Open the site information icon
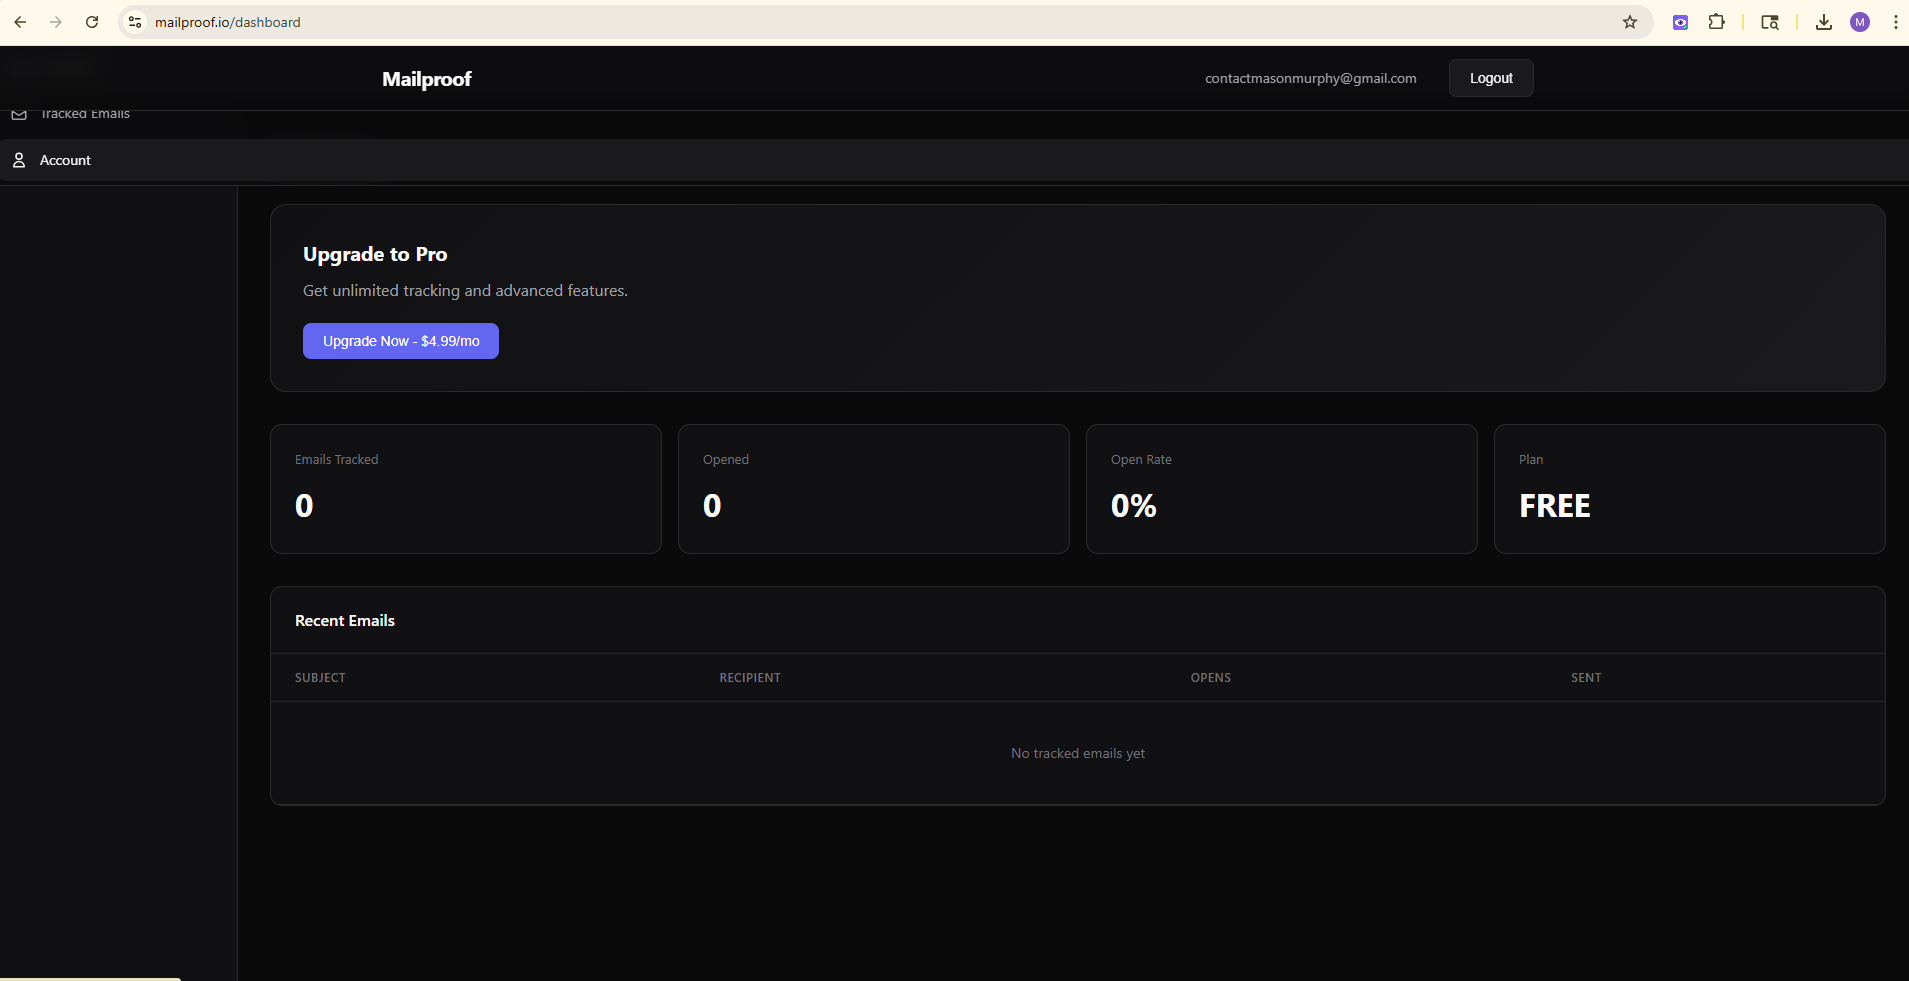Viewport: 1909px width, 981px height. (134, 21)
